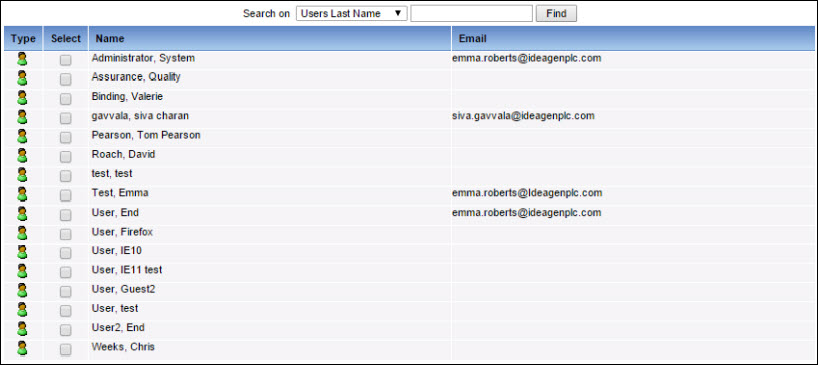Click user icon beside User, Firefox

point(22,233)
